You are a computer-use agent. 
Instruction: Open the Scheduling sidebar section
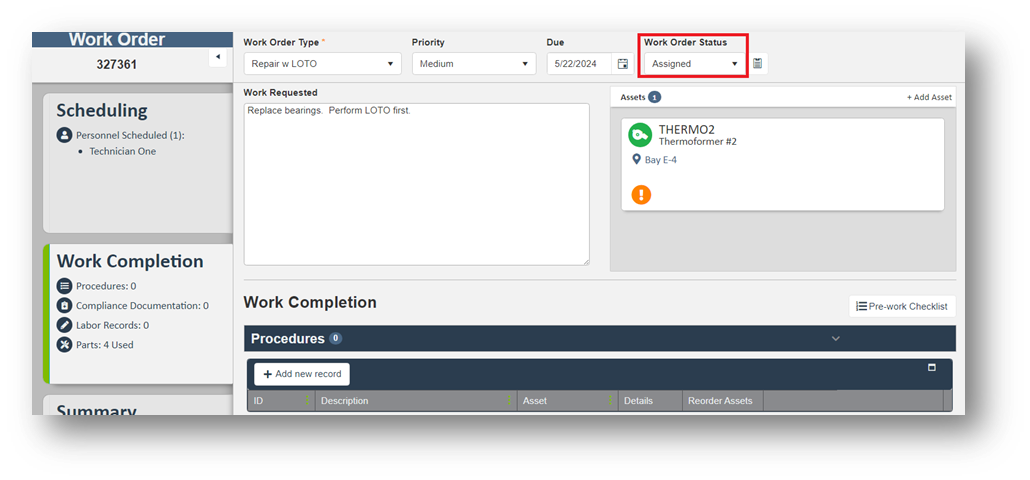[102, 111]
